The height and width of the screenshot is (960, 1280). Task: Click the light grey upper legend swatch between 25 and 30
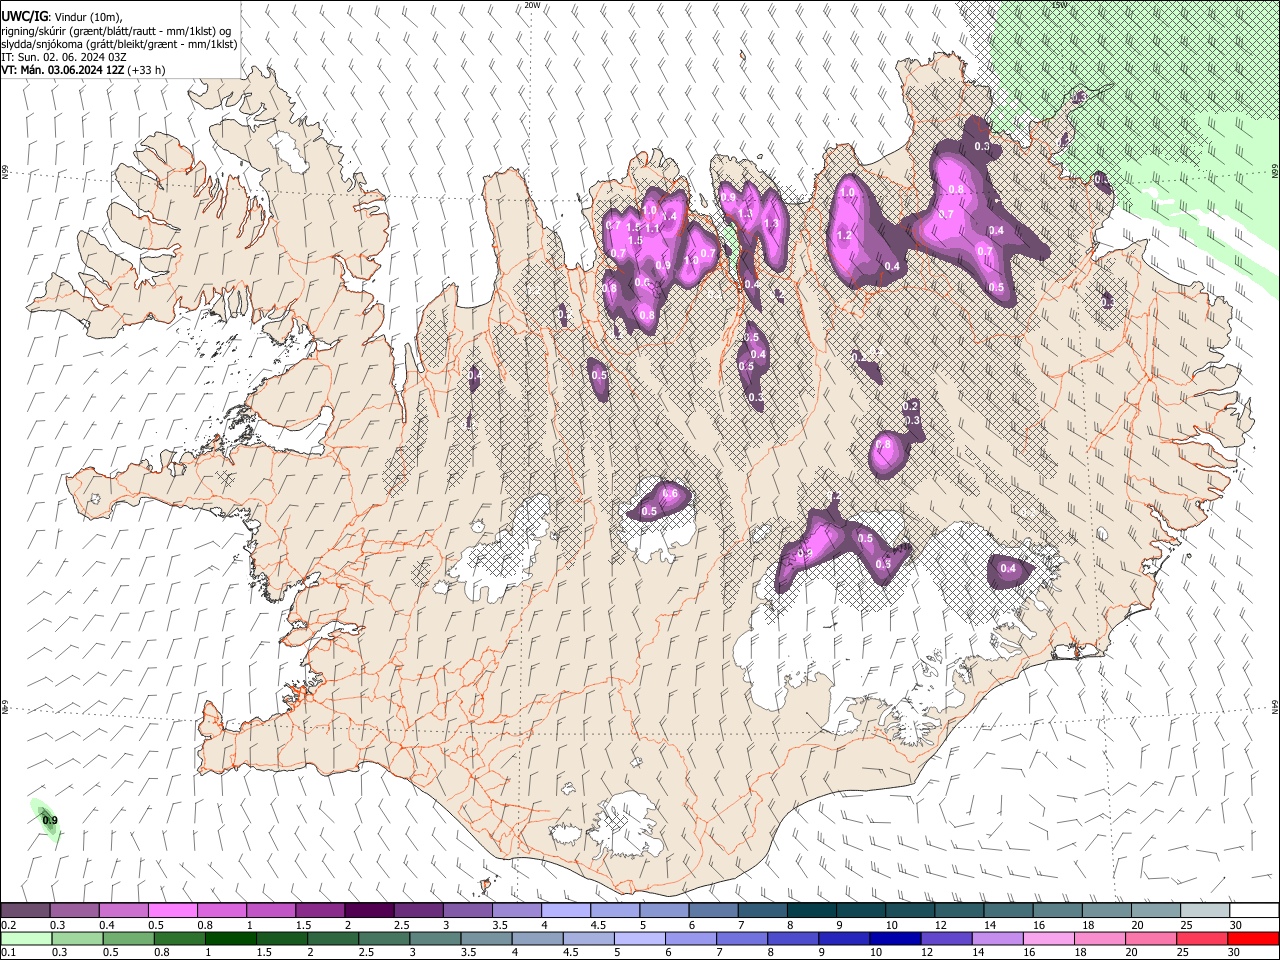click(x=1206, y=910)
